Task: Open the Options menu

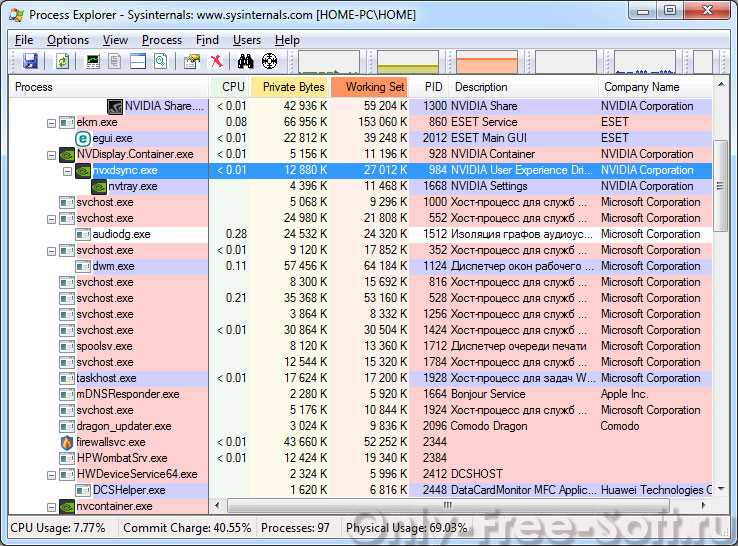Action: tap(68, 40)
